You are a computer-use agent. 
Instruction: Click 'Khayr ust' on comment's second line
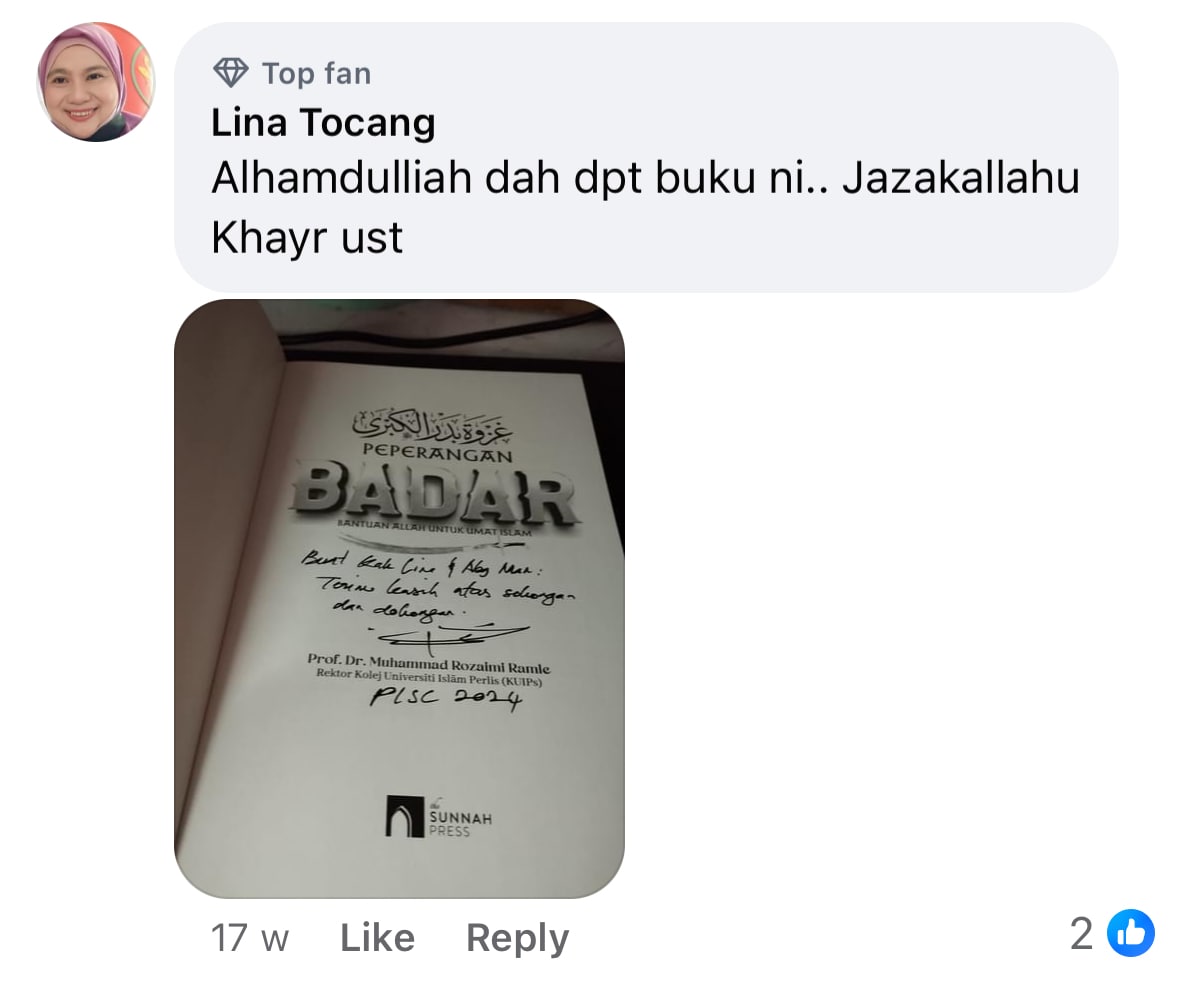tap(307, 238)
